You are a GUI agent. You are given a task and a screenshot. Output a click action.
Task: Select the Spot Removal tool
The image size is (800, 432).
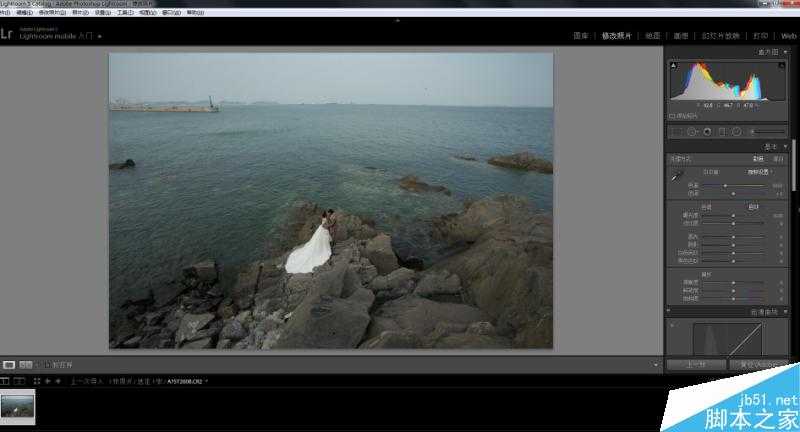pos(692,131)
